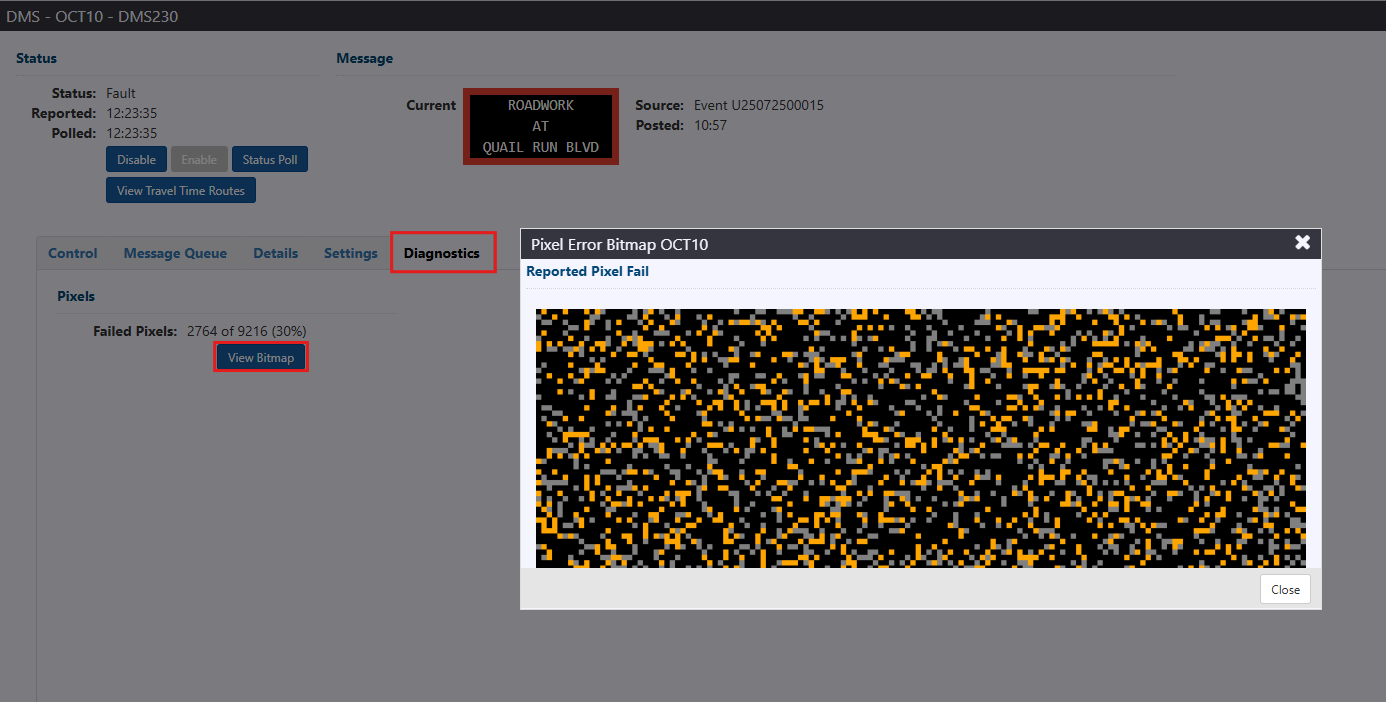Select the Settings tab
This screenshot has width=1386, height=702.
[350, 253]
